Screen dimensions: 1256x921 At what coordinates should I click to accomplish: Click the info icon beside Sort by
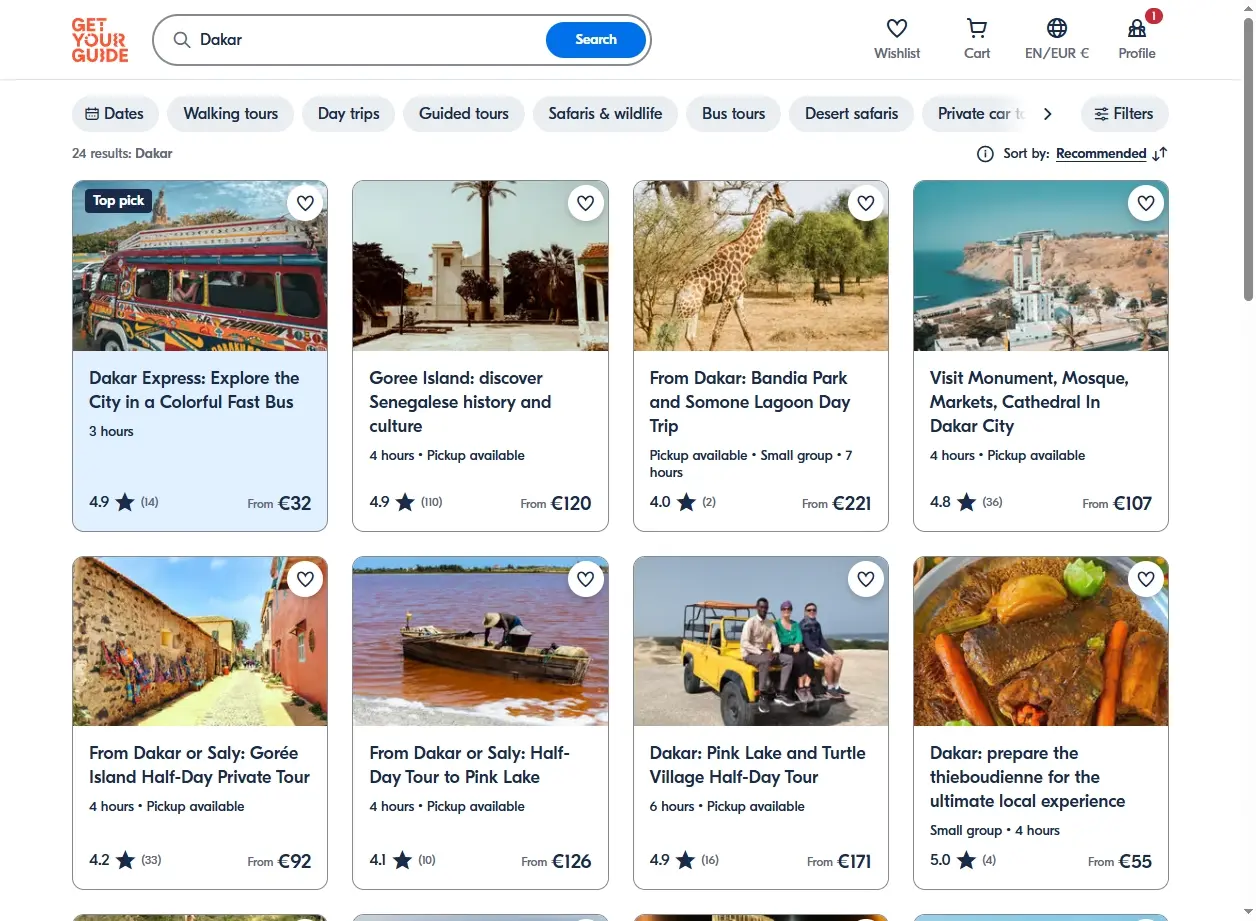[x=985, y=154]
